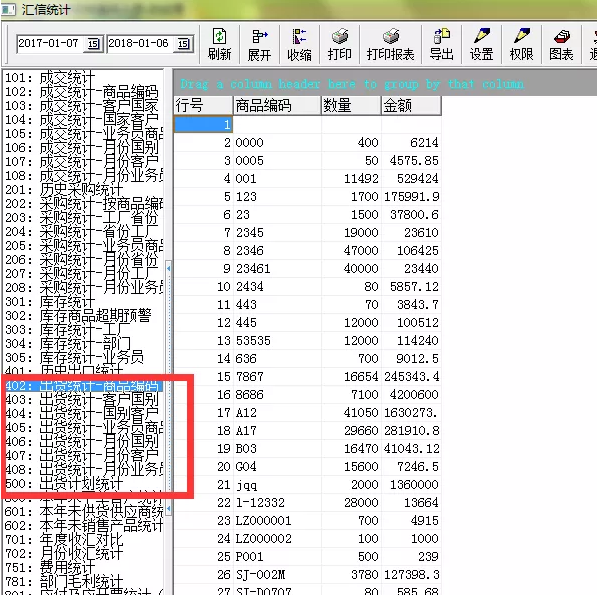Viewport: 598px width, 597px height.
Task: Click product code cell LZ000001
Action: pyautogui.click(x=277, y=521)
